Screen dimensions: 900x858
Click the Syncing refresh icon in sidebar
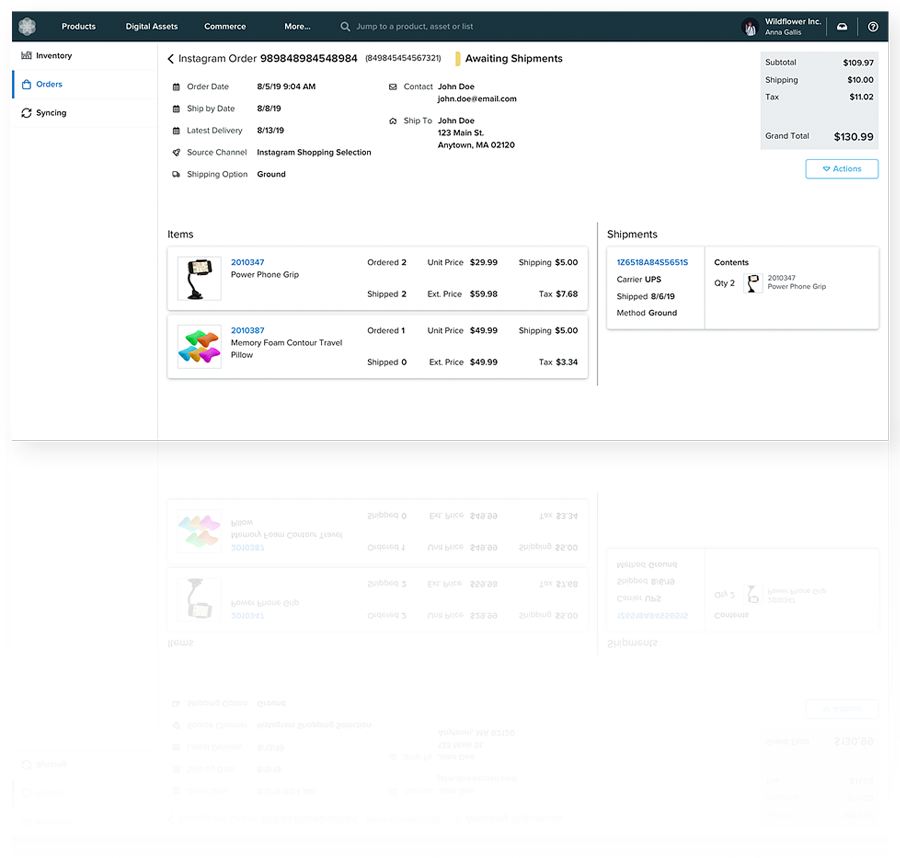(26, 113)
